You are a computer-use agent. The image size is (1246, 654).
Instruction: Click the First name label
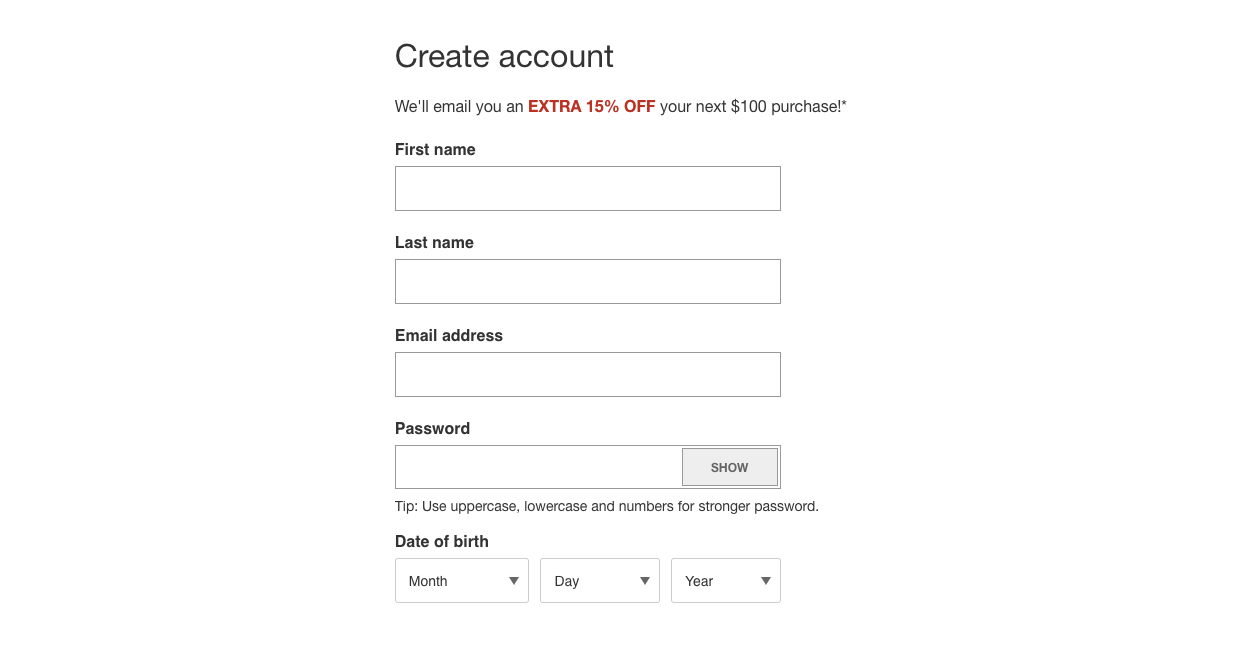click(x=435, y=150)
